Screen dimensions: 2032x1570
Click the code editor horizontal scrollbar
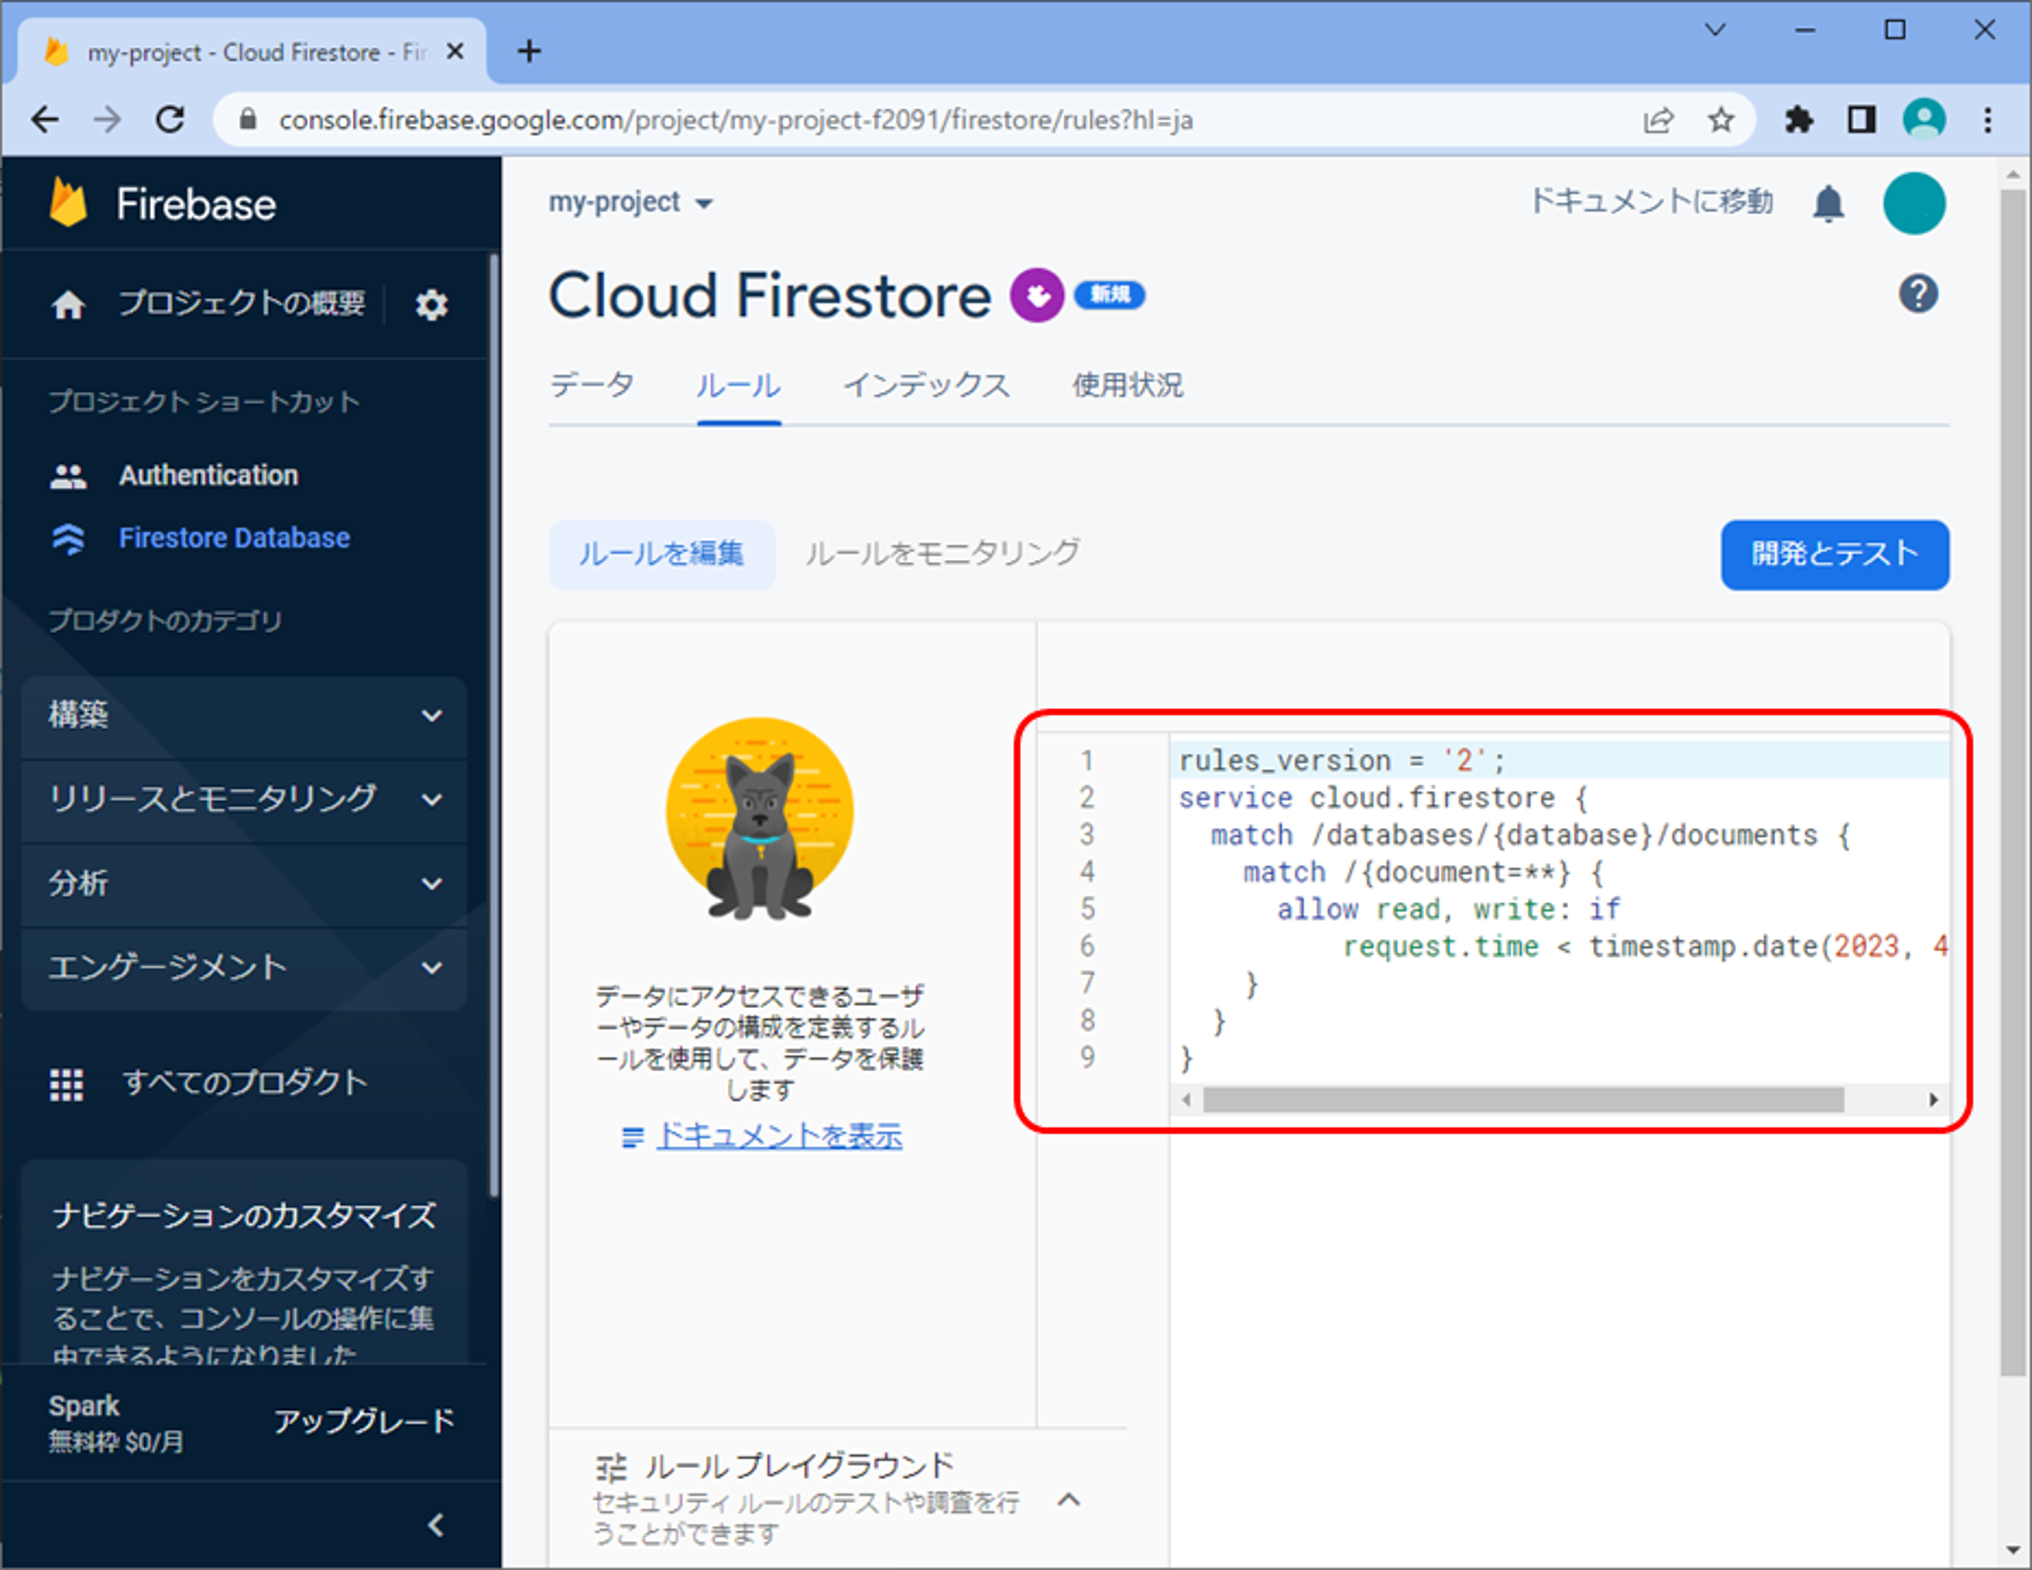pyautogui.click(x=1523, y=1100)
